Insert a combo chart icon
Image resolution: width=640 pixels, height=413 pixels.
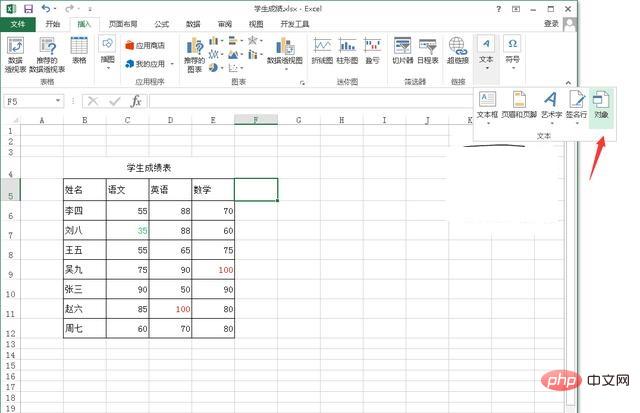253,54
